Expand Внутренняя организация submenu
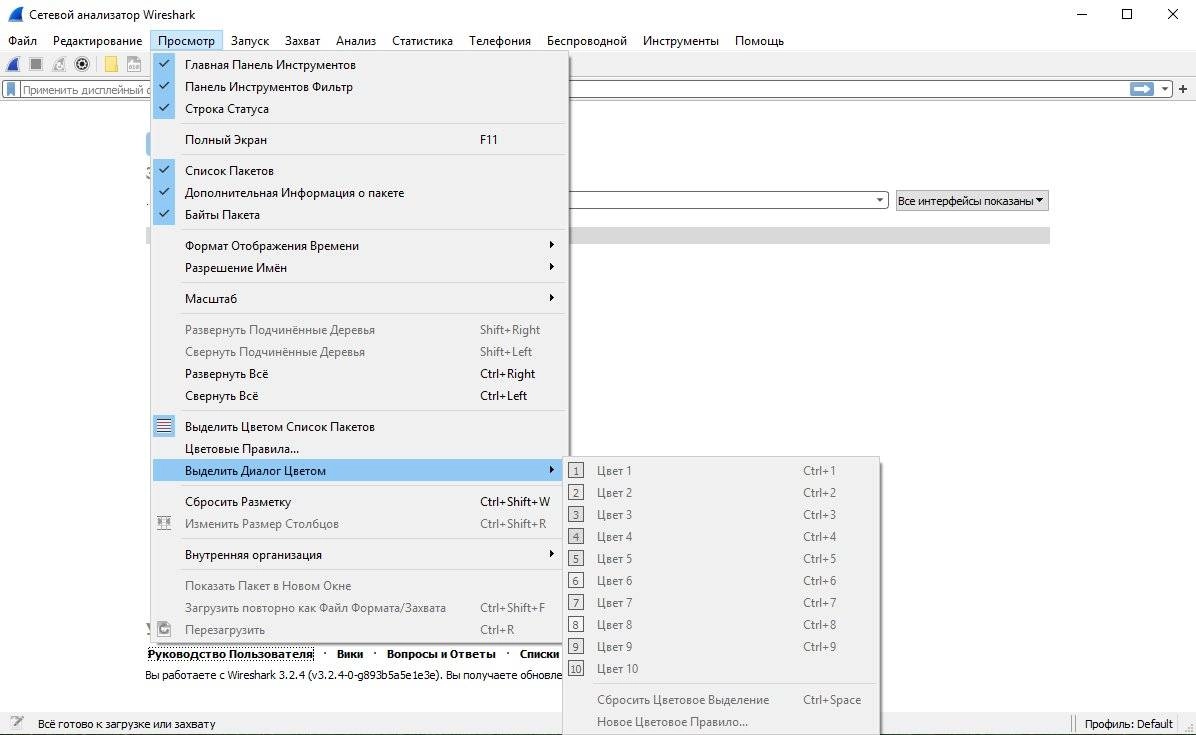Image resolution: width=1196 pixels, height=735 pixels. coord(359,555)
